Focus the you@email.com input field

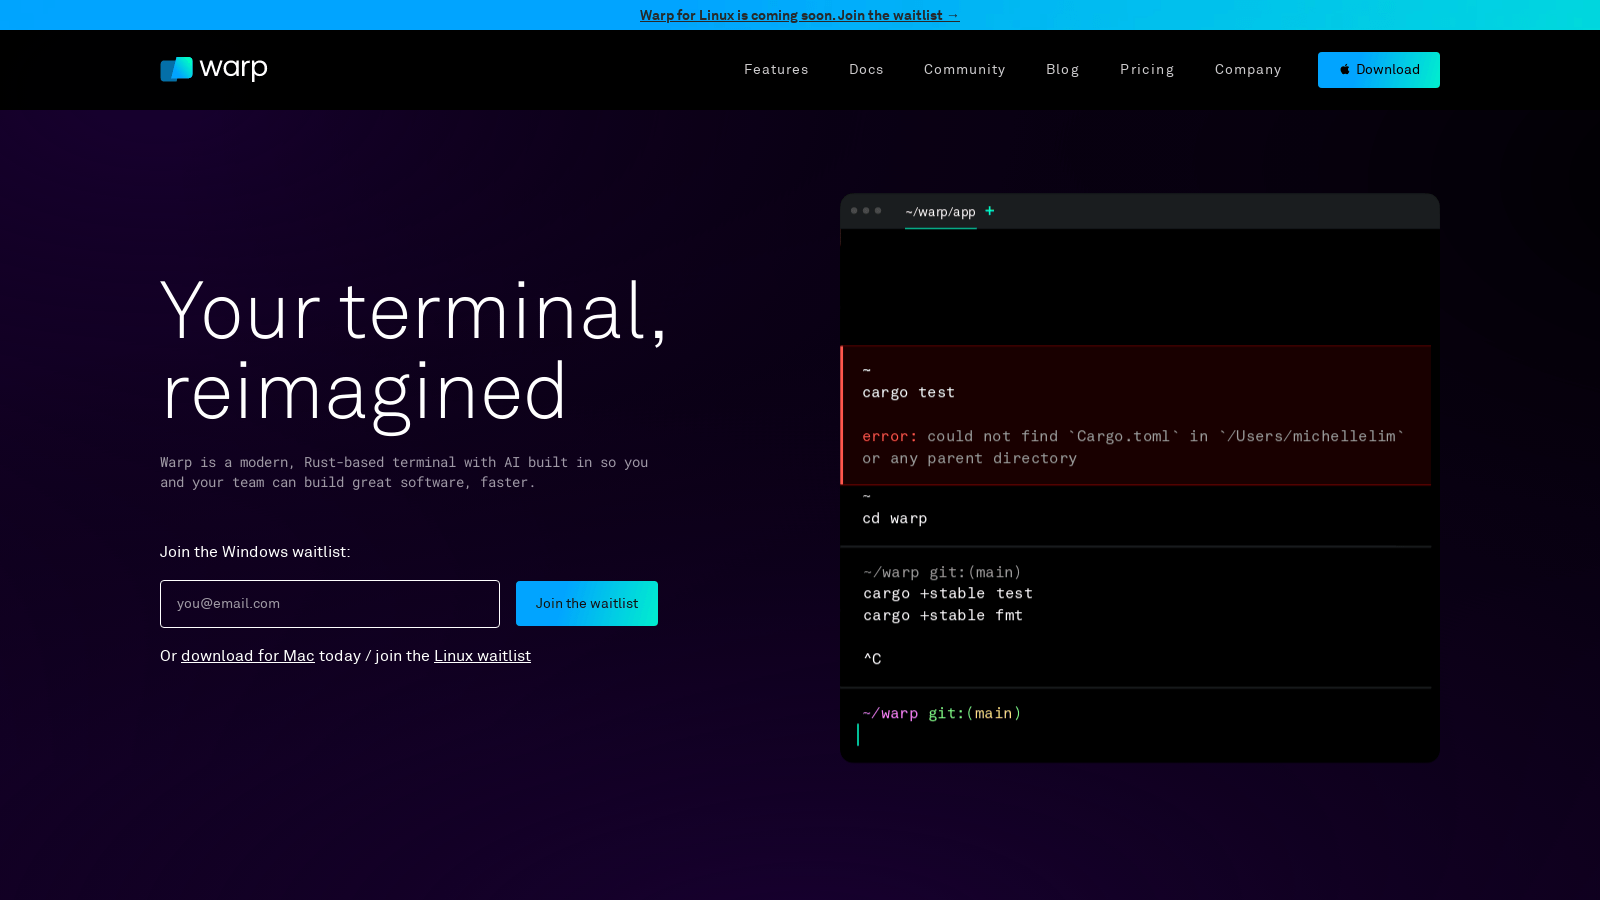coord(330,604)
